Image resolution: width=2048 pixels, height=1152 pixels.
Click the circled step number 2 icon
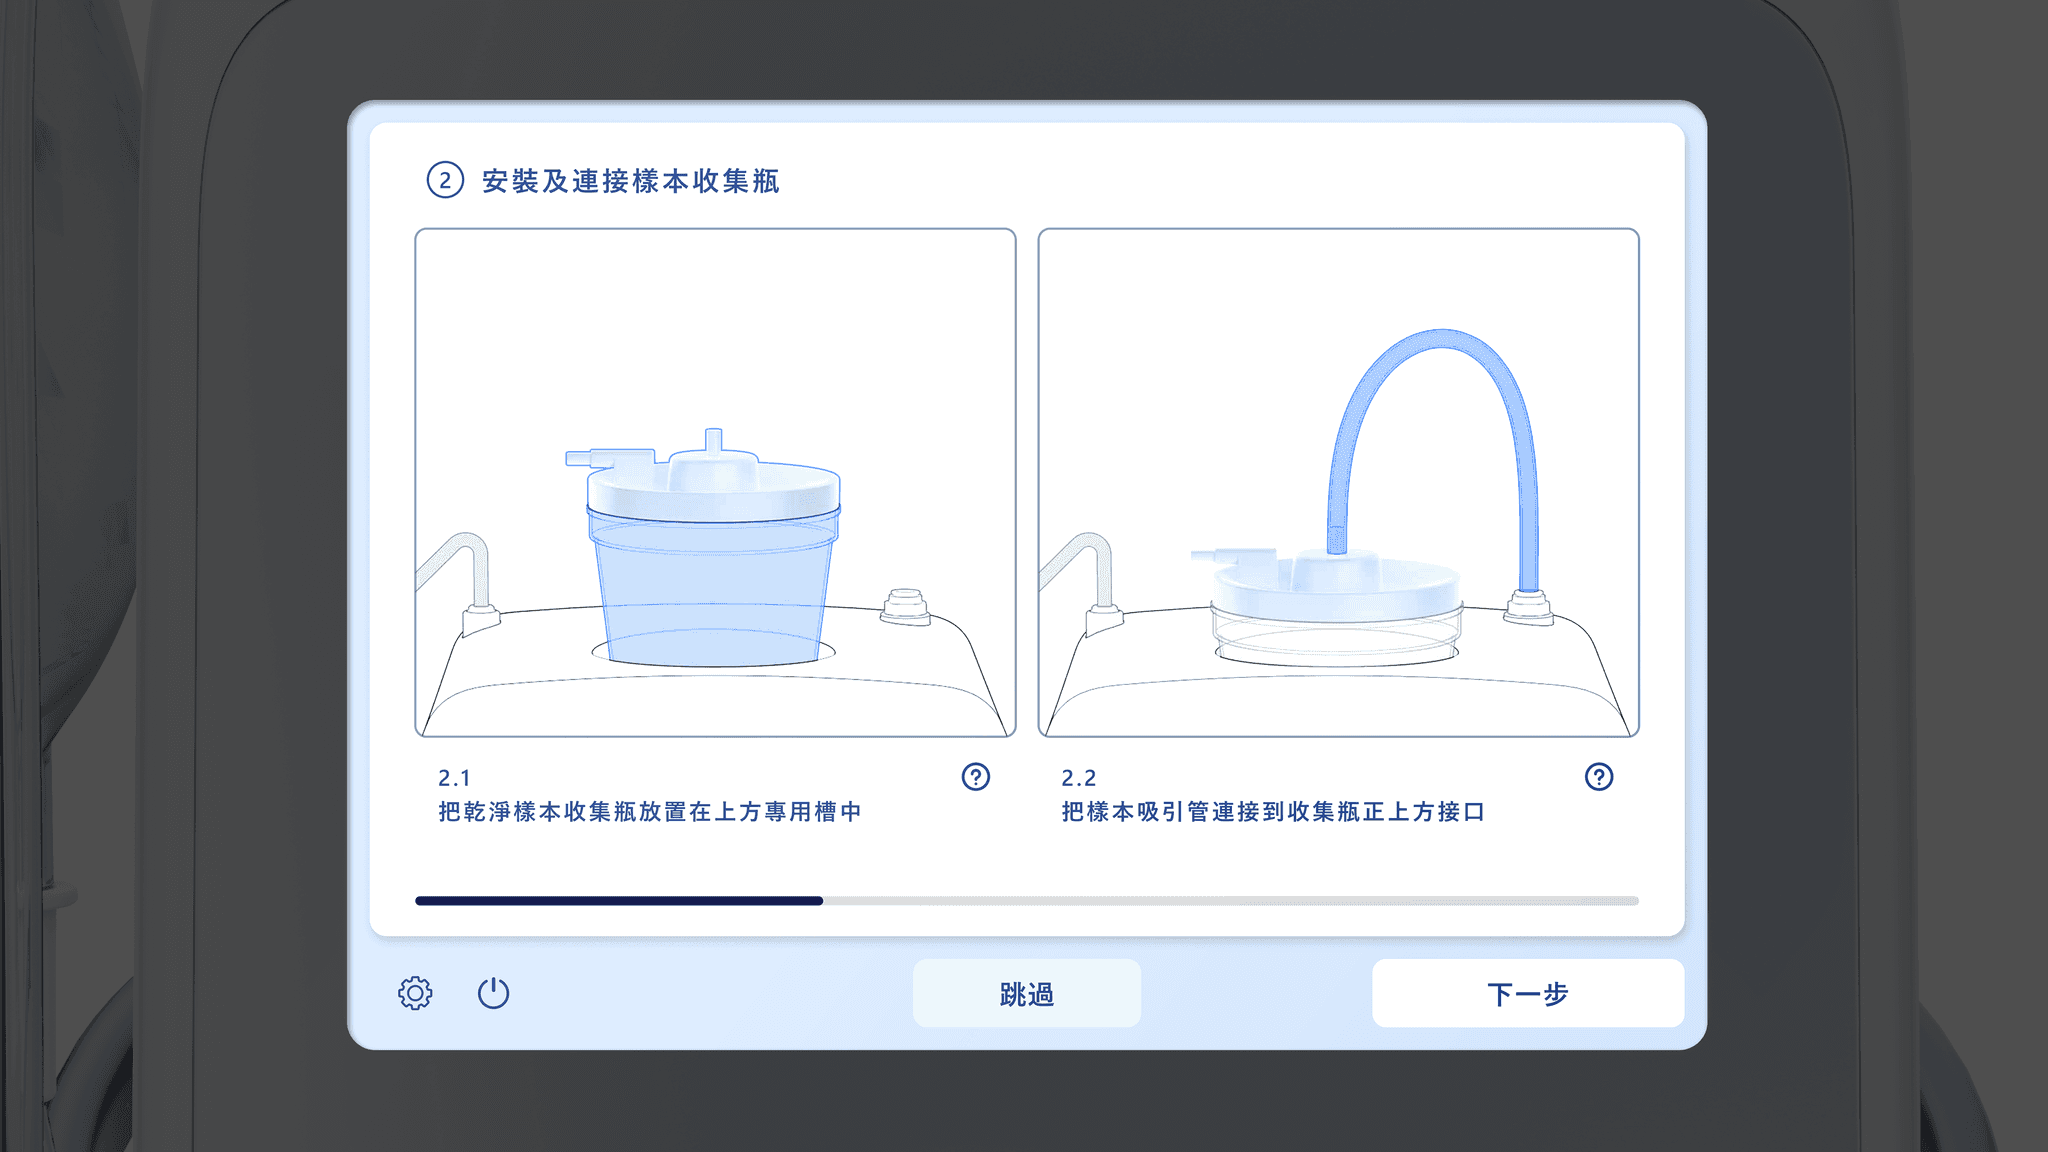tap(445, 181)
